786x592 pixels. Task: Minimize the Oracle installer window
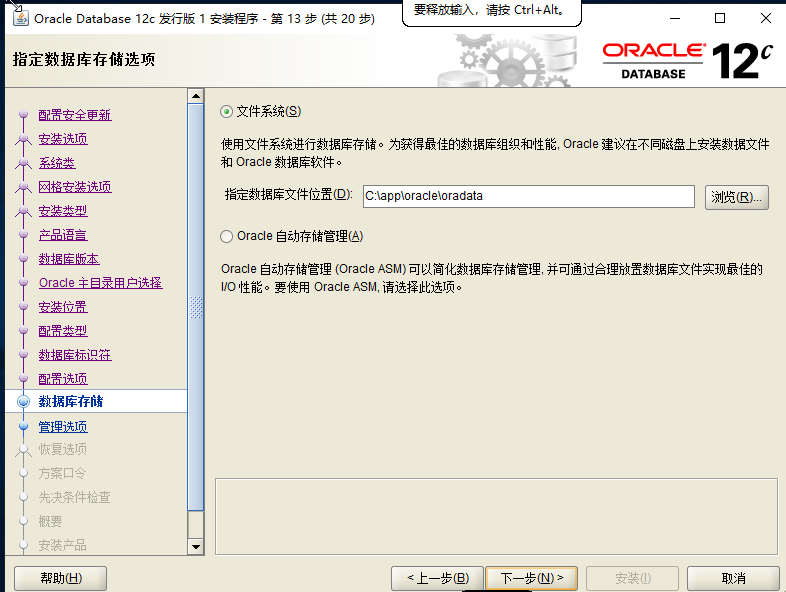675,19
